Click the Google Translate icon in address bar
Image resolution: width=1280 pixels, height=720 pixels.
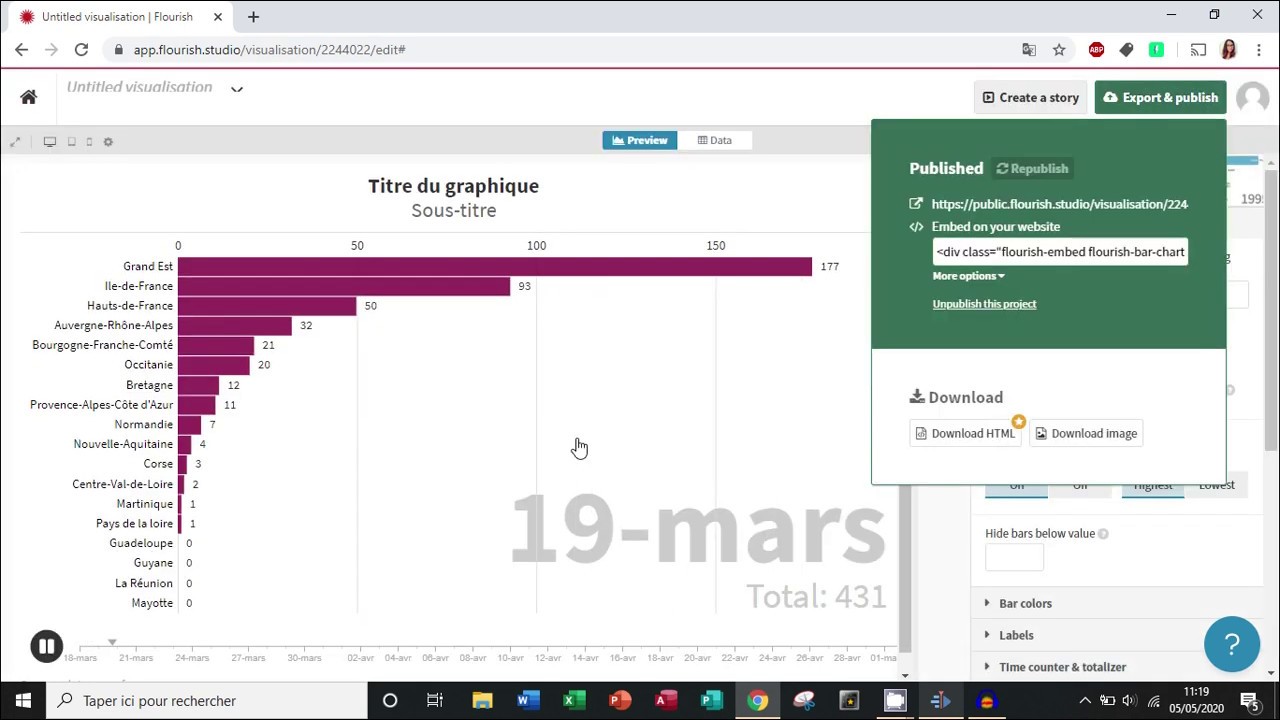pyautogui.click(x=1029, y=50)
